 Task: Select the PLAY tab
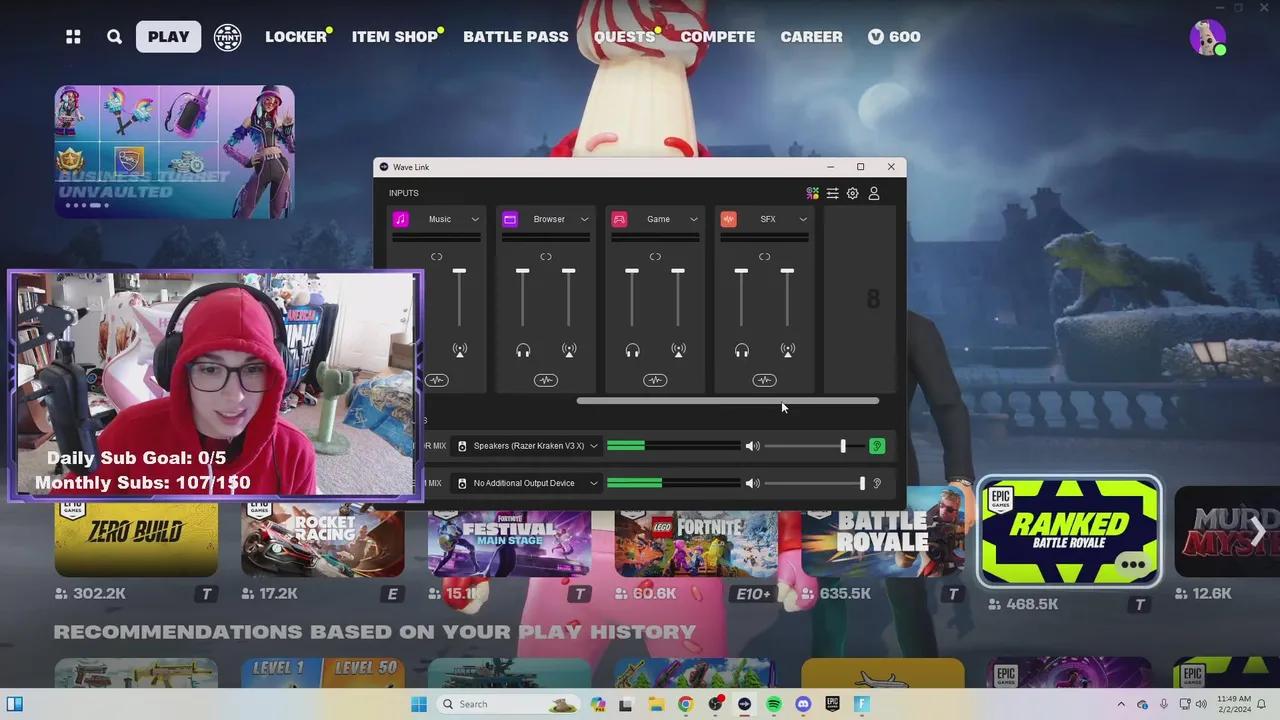169,37
